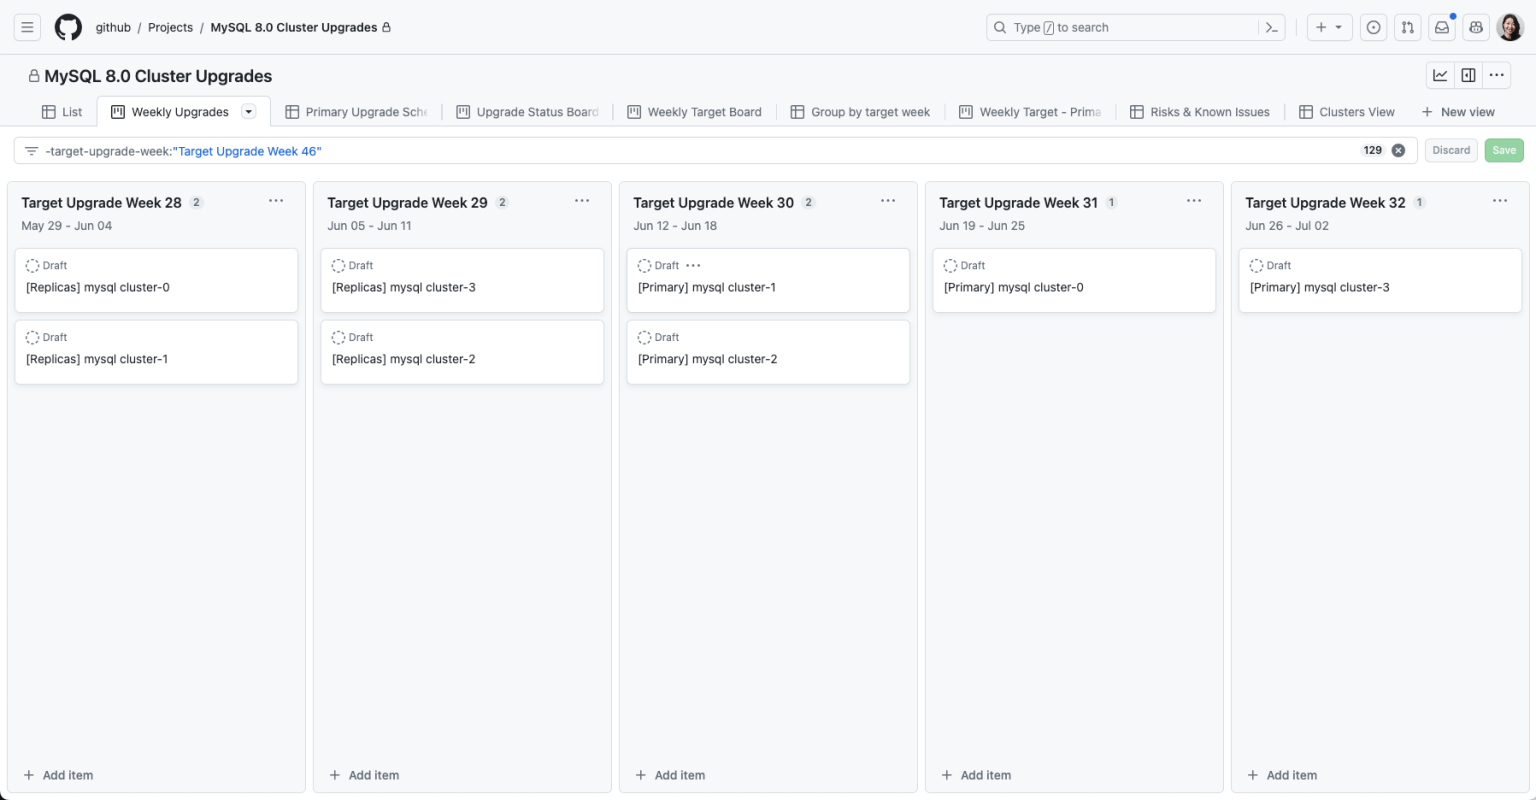The image size is (1536, 800).
Task: Open the create new plus dropdown
Action: tap(1329, 27)
